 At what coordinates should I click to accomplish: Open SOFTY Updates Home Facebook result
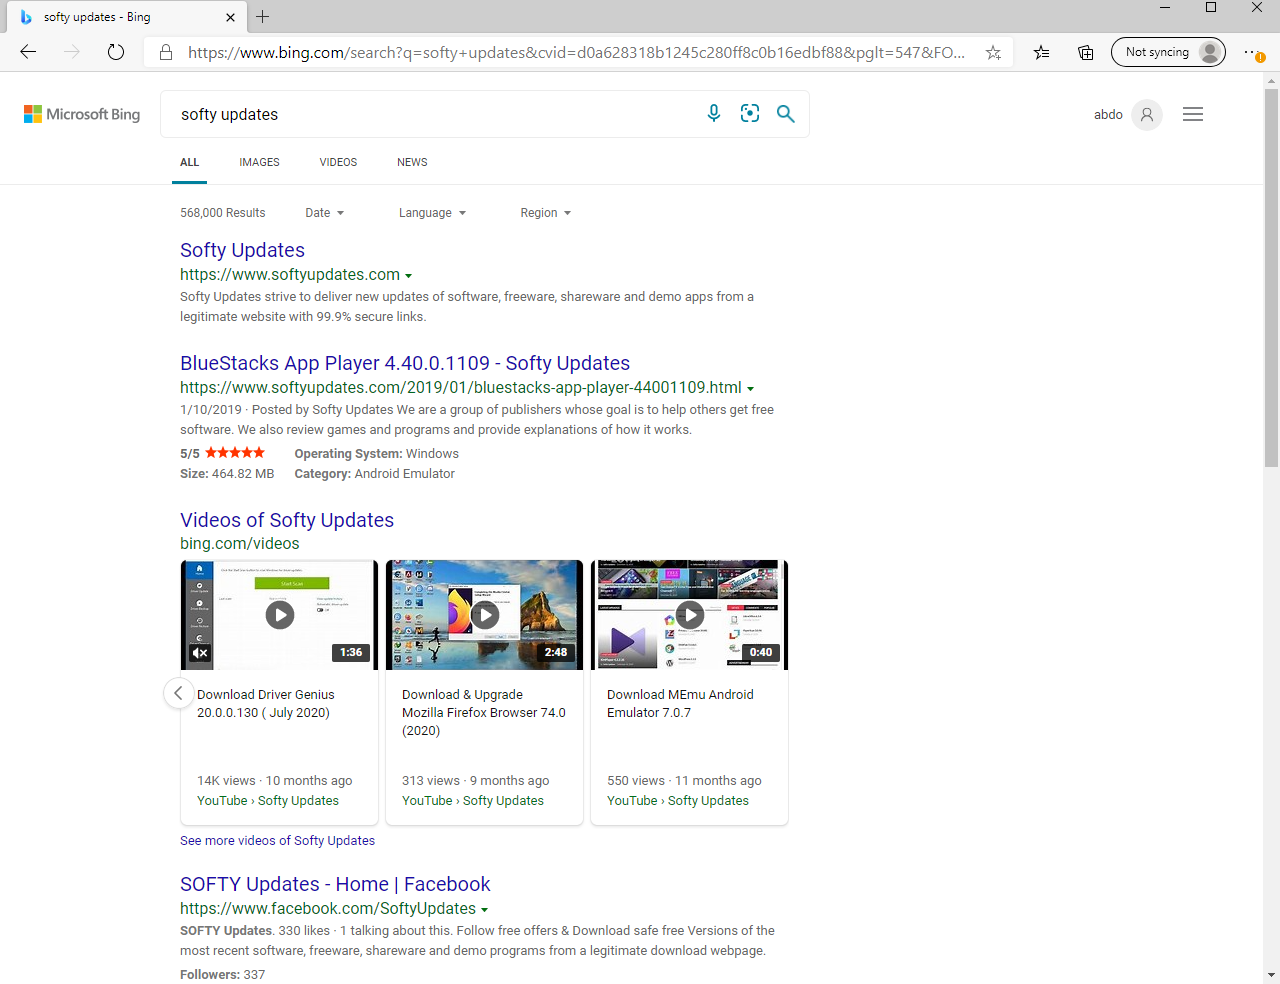(x=335, y=884)
